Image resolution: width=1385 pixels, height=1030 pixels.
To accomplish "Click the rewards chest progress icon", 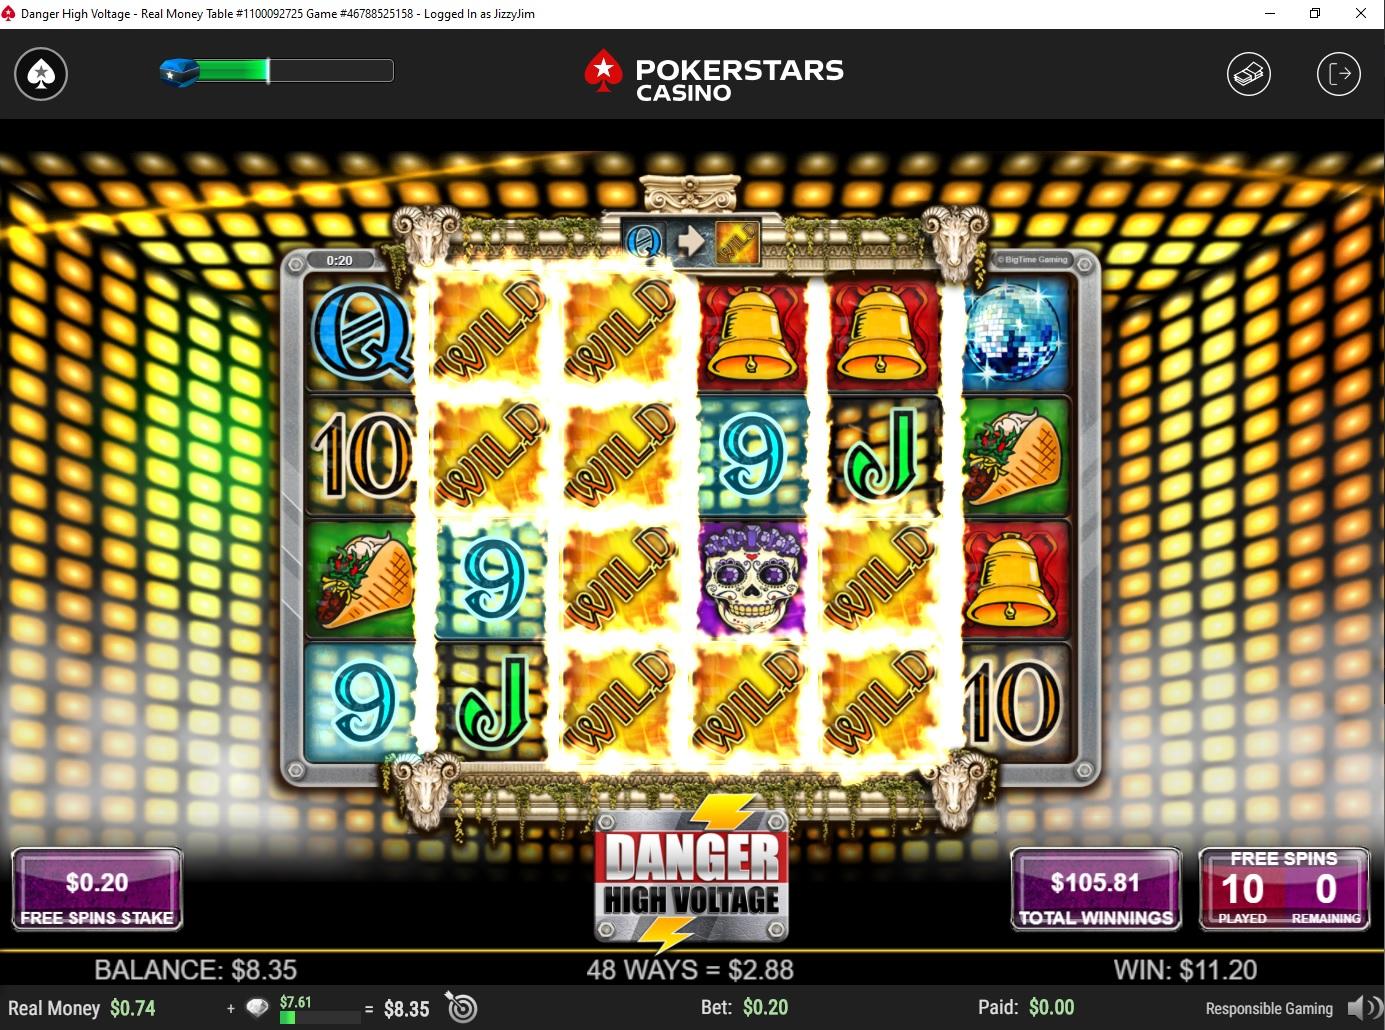I will pos(180,72).
